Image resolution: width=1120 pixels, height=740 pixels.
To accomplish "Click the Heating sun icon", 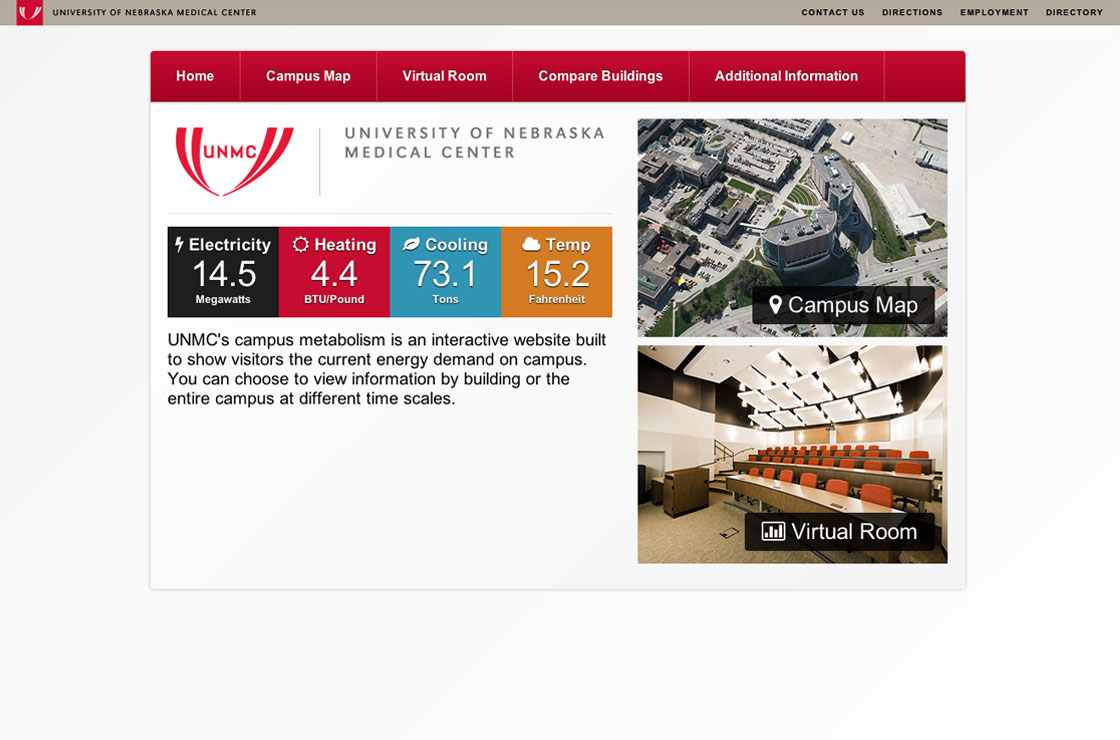I will tap(300, 244).
